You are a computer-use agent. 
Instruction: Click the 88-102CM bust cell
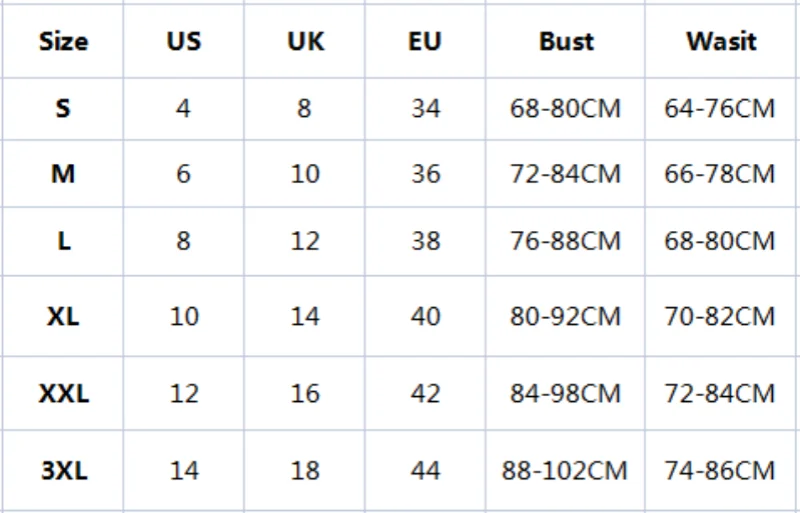coord(565,469)
